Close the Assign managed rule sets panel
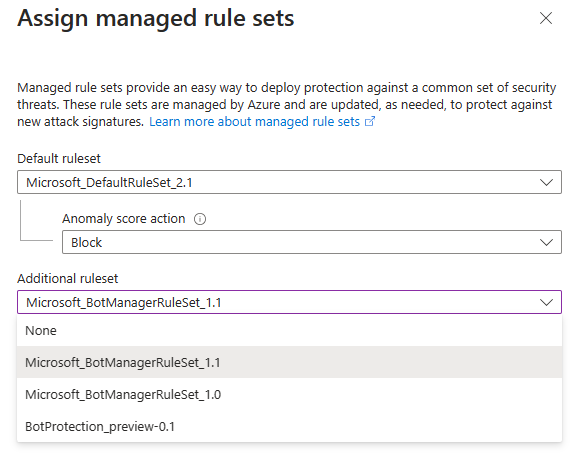The height and width of the screenshot is (463, 574). pyautogui.click(x=545, y=18)
